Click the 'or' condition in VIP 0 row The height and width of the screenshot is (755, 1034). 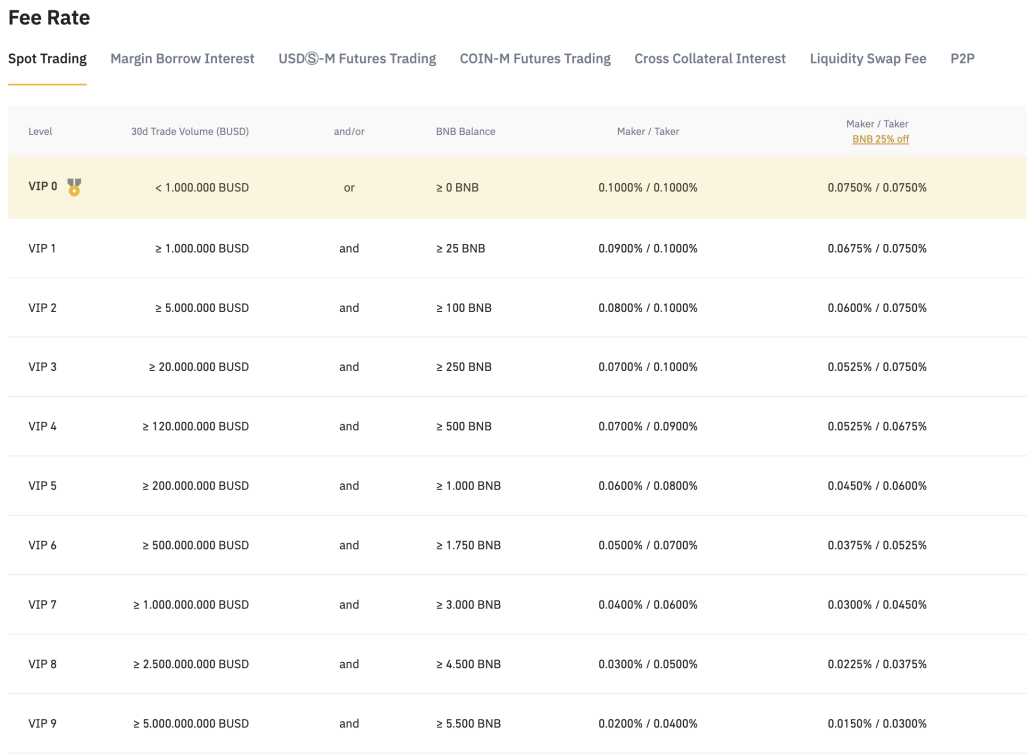point(349,188)
